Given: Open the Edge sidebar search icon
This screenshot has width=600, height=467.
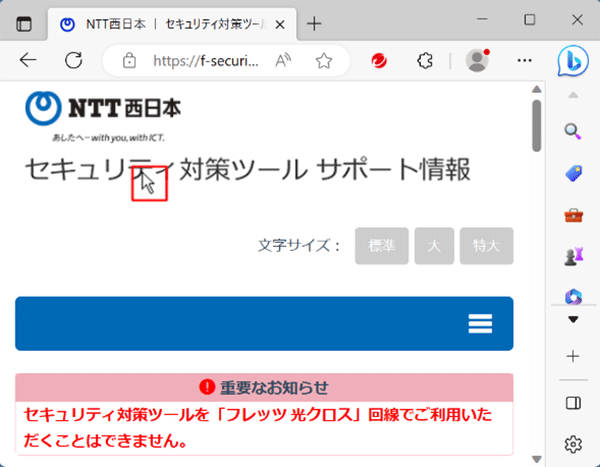Looking at the screenshot, I should click(573, 131).
